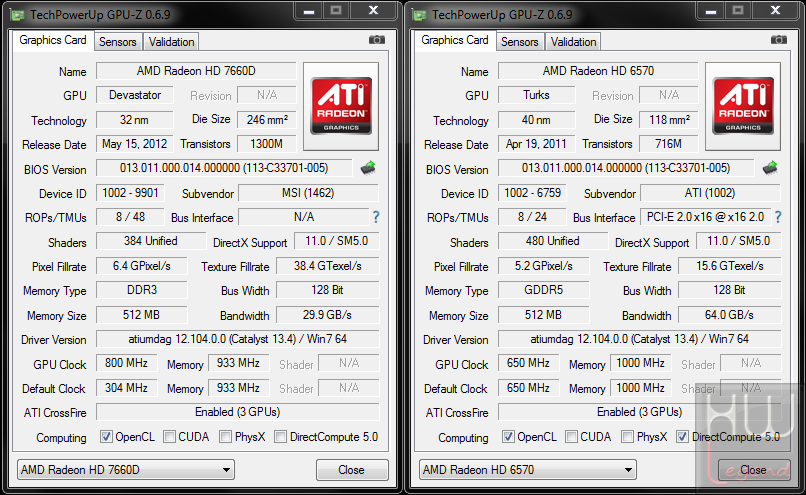
Task: Click the Bus Interface question mark in HD 6570 window
Action: pos(778,217)
